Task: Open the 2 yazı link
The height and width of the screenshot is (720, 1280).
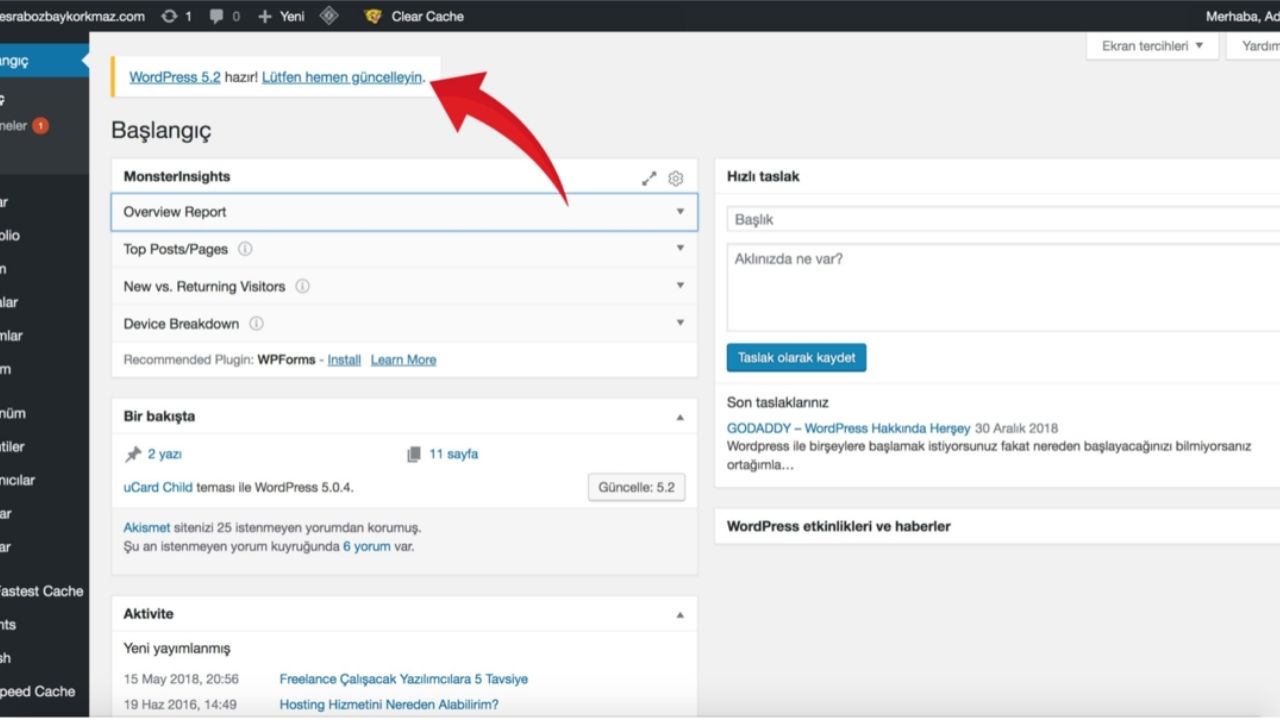Action: 165,454
